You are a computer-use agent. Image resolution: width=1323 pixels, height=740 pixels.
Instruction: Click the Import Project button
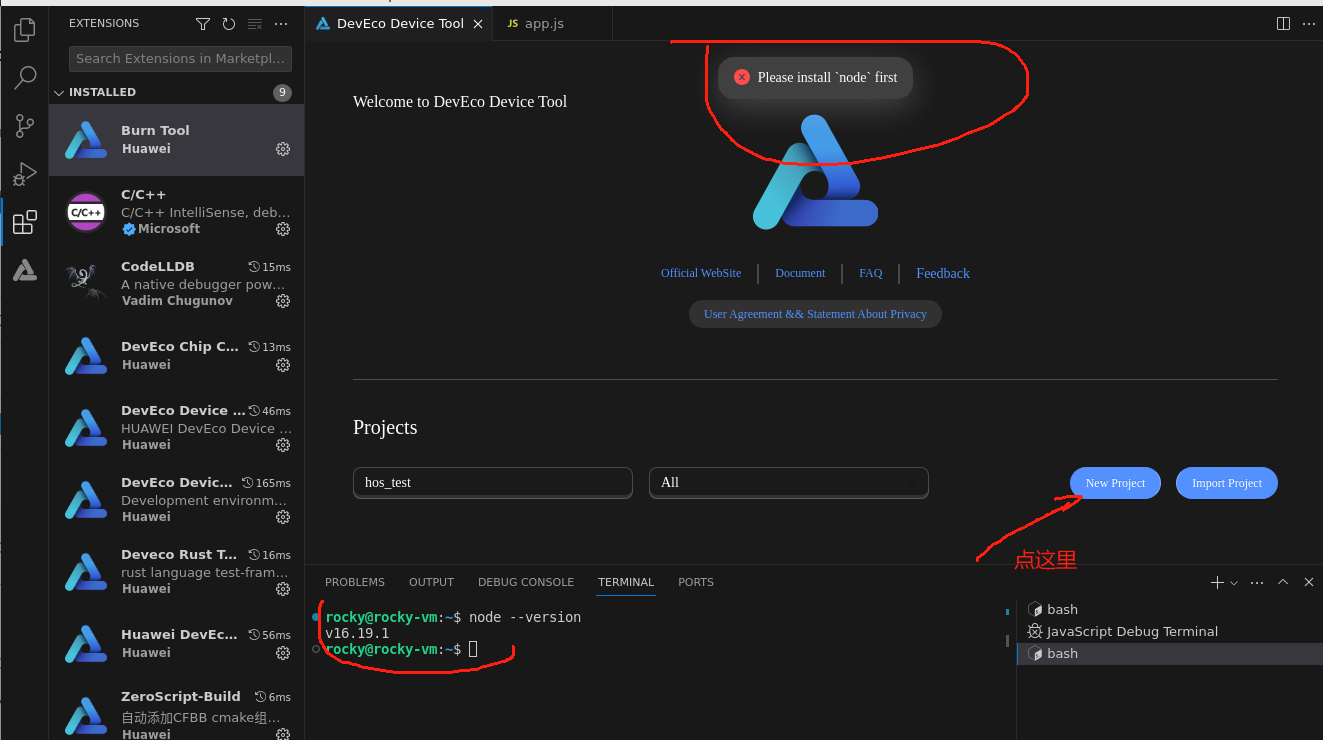click(1226, 483)
